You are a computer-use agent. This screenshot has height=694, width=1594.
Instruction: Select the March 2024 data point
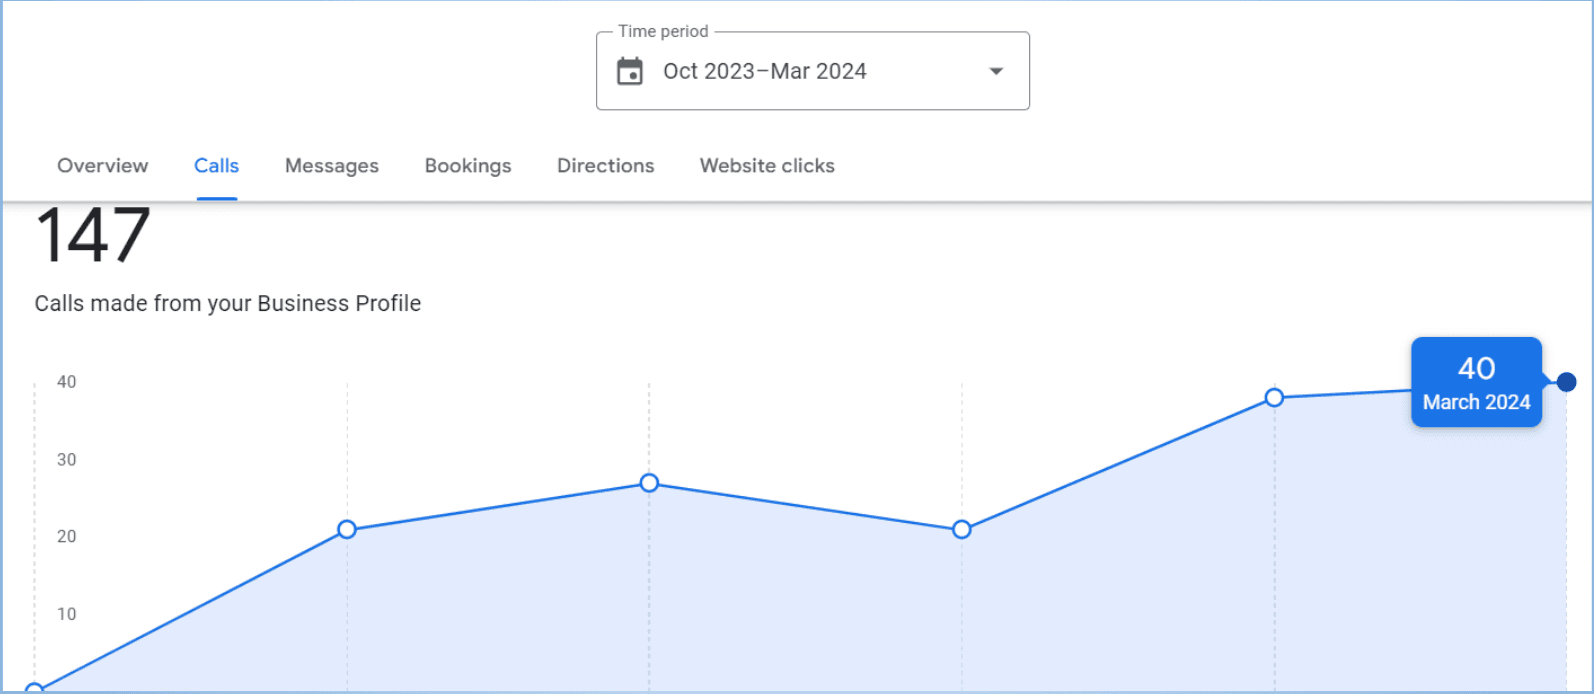coord(1567,382)
